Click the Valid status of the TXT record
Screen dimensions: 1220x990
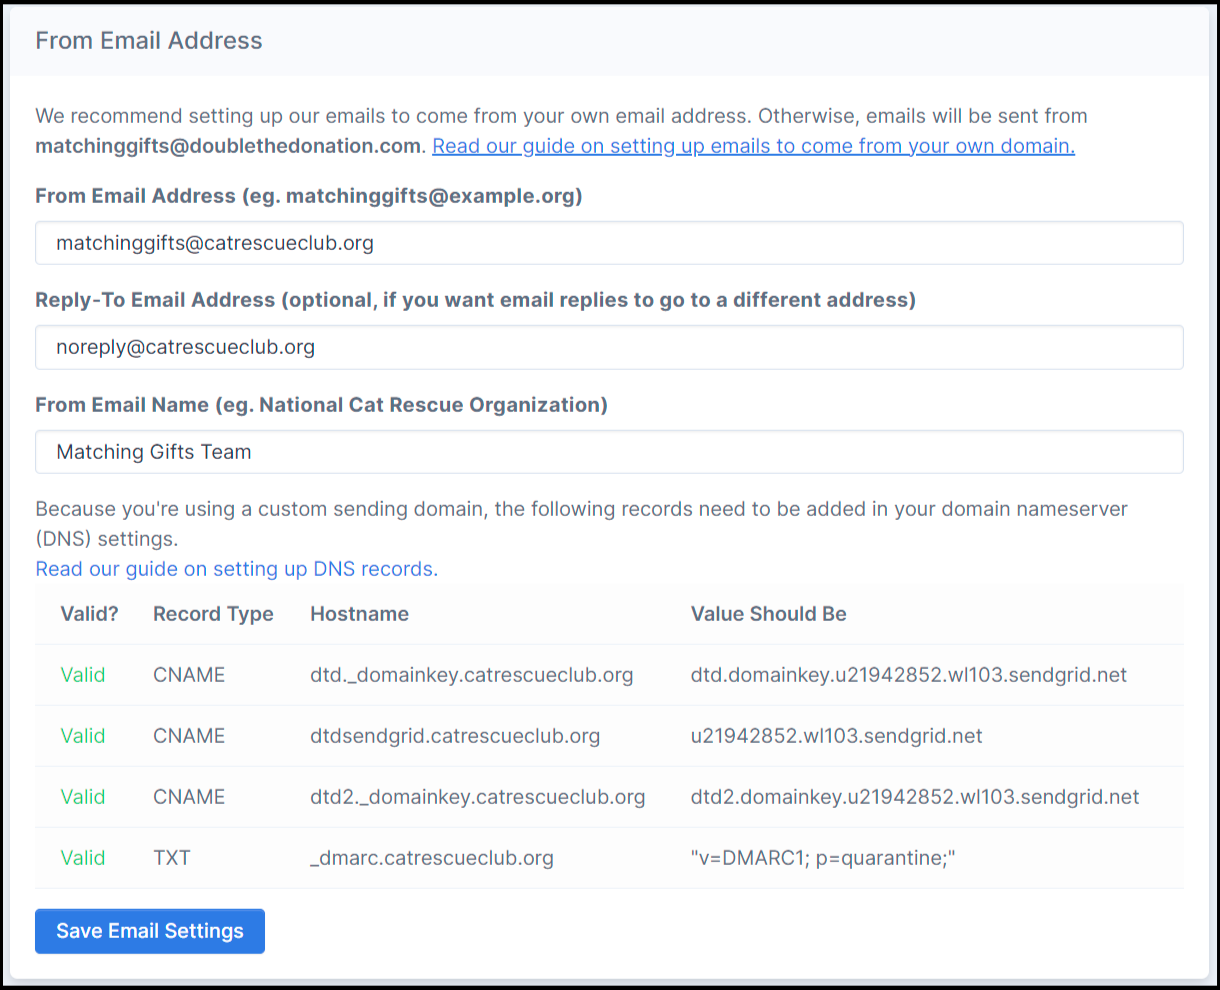click(x=83, y=858)
